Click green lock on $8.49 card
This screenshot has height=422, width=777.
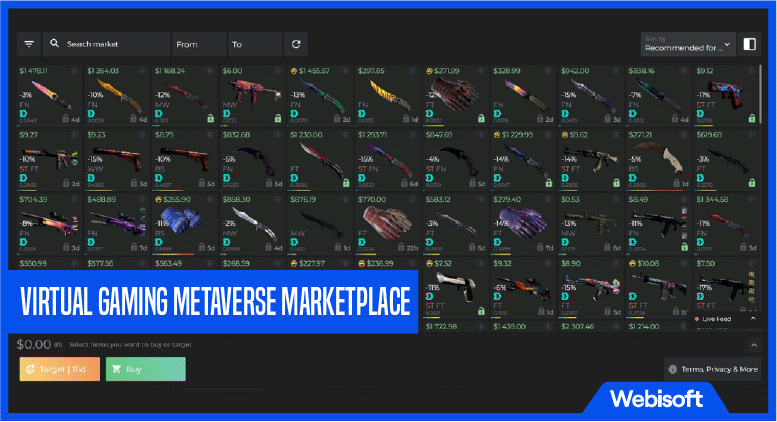point(684,247)
